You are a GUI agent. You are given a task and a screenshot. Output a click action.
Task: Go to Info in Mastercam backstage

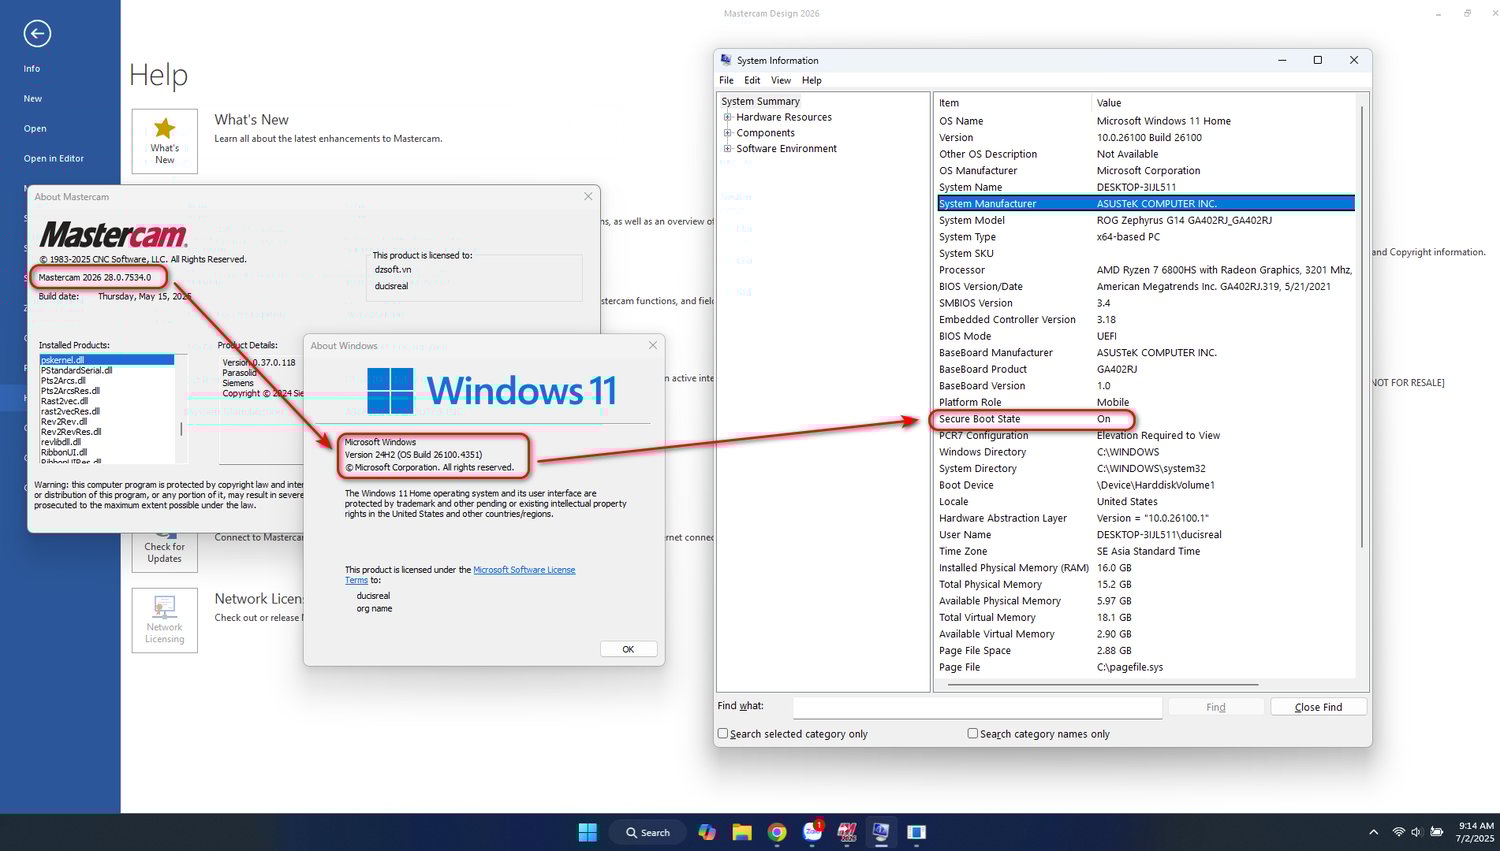pos(32,69)
